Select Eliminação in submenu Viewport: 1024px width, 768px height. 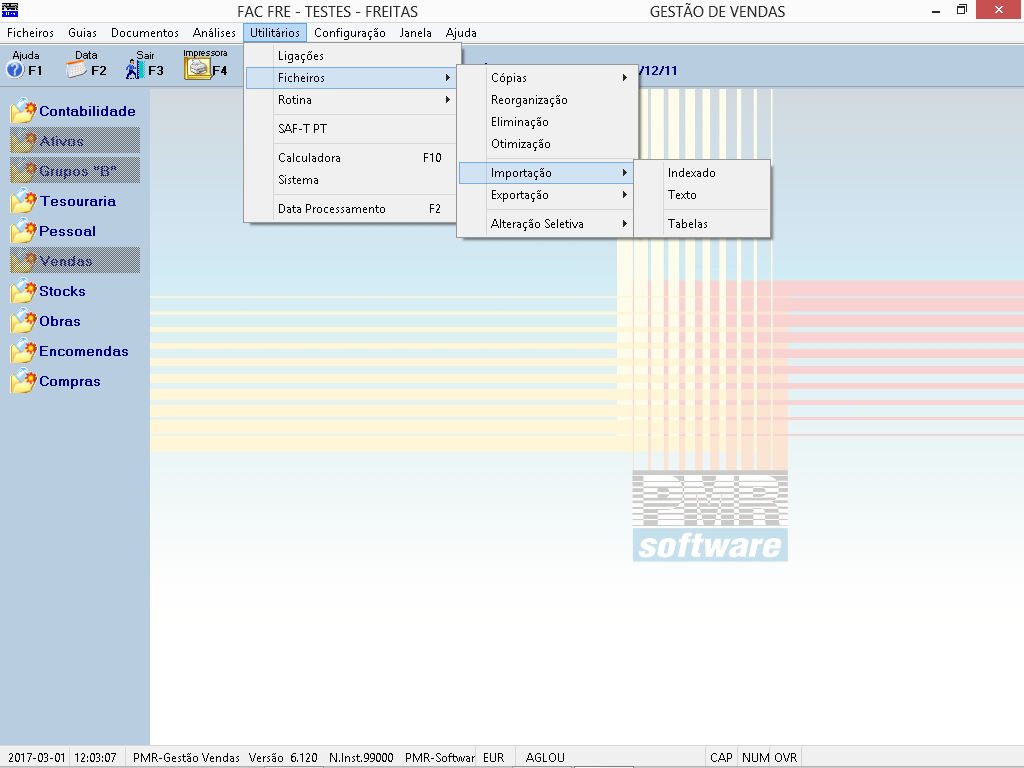point(547,122)
